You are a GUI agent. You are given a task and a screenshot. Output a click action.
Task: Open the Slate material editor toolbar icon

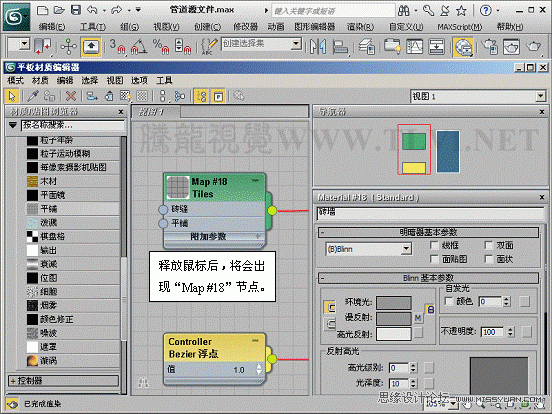coord(463,47)
